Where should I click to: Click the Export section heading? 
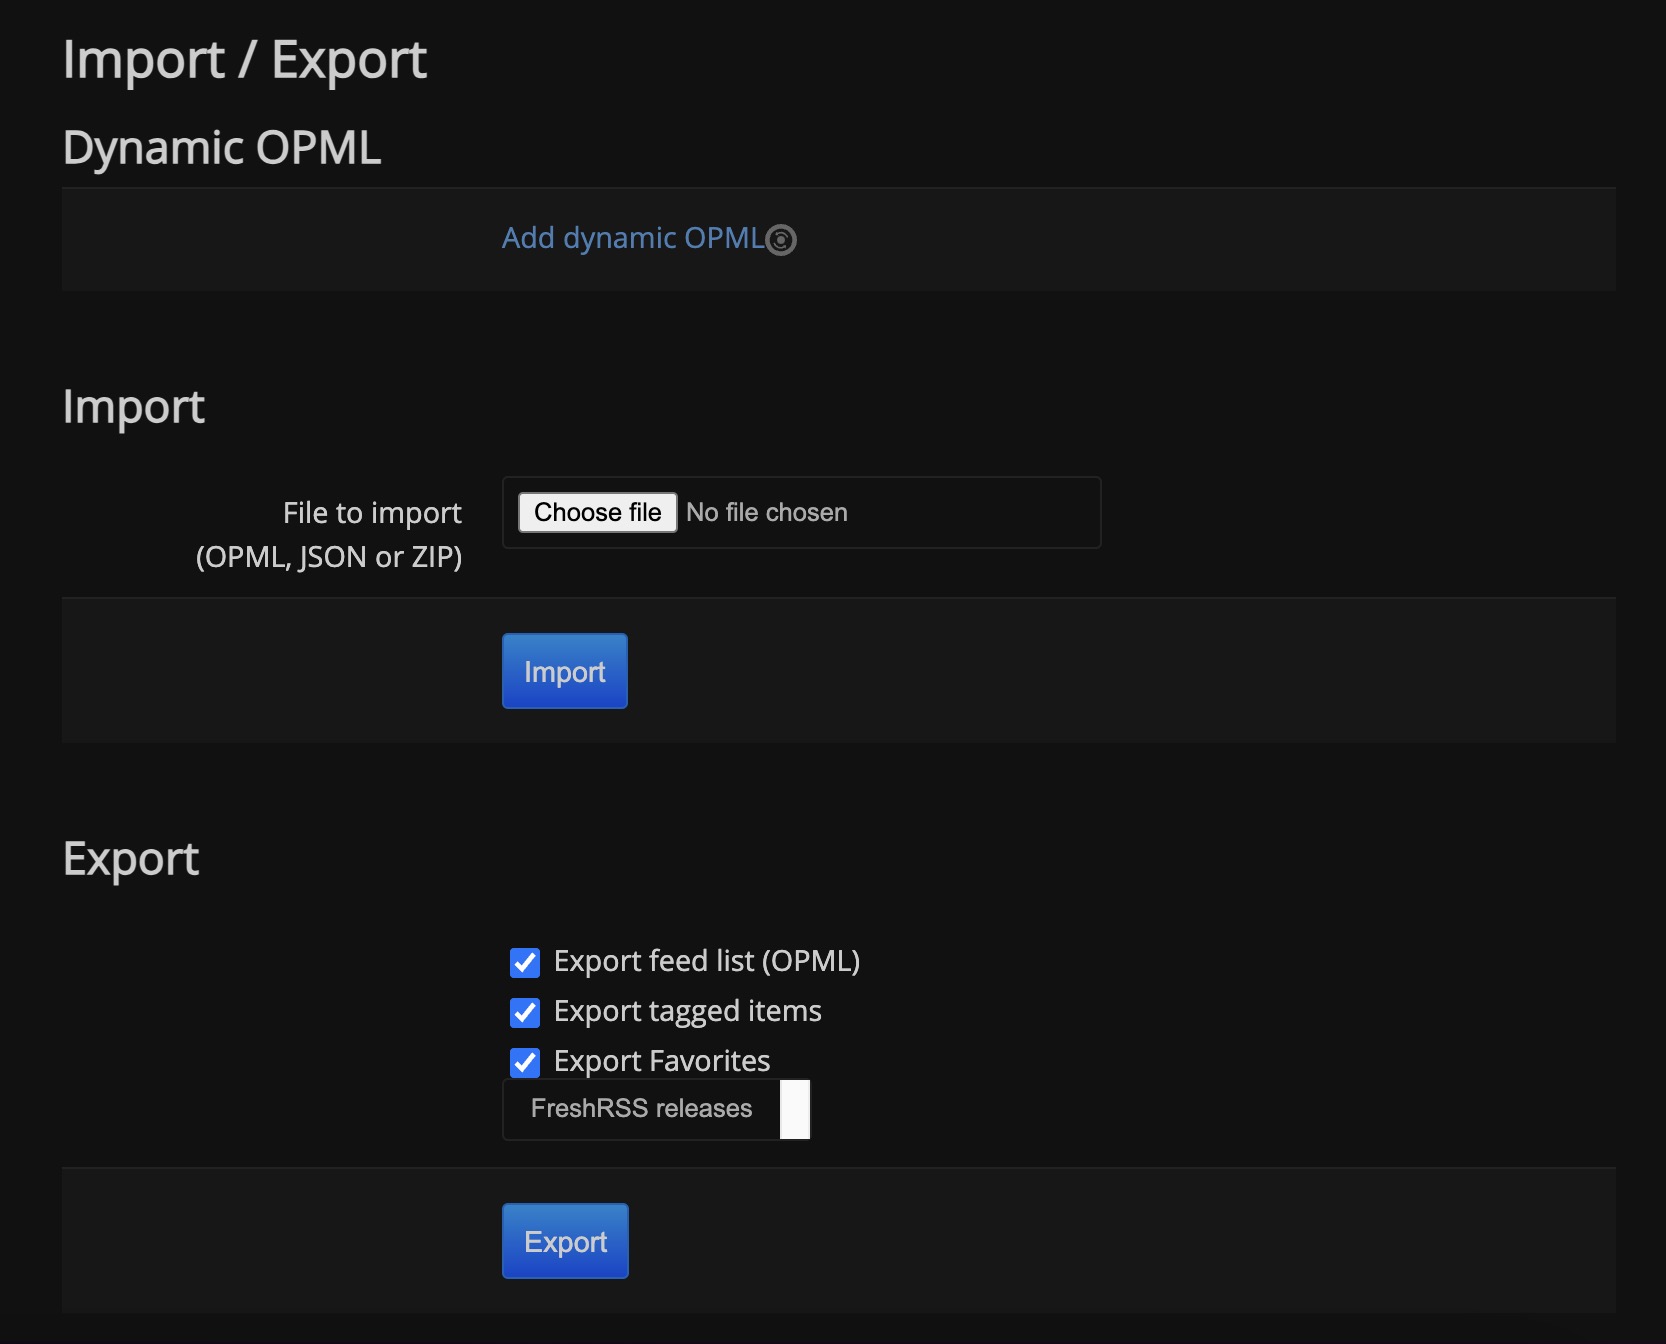pos(130,859)
